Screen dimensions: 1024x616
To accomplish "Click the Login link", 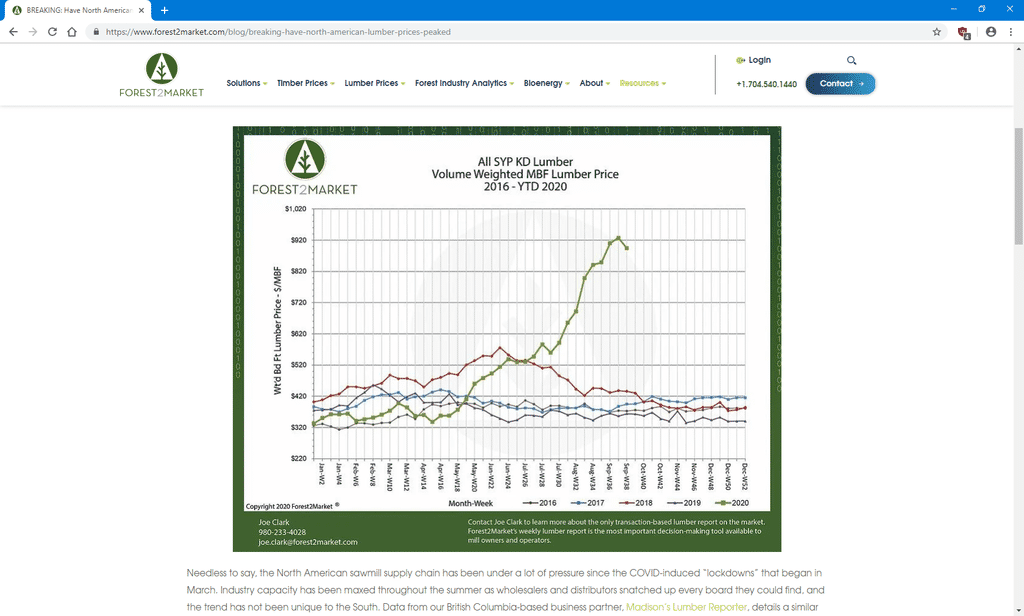I will coord(758,61).
